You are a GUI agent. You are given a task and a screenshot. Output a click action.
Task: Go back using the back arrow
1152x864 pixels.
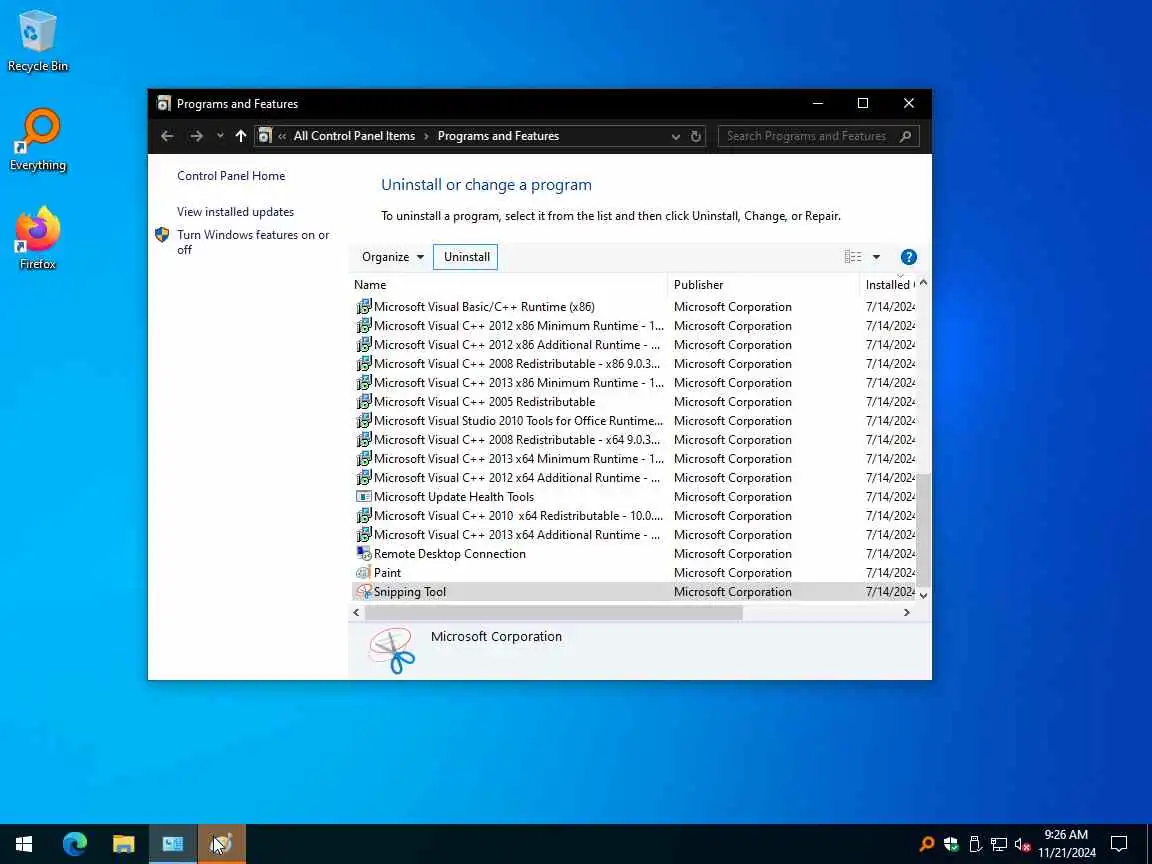(168, 136)
